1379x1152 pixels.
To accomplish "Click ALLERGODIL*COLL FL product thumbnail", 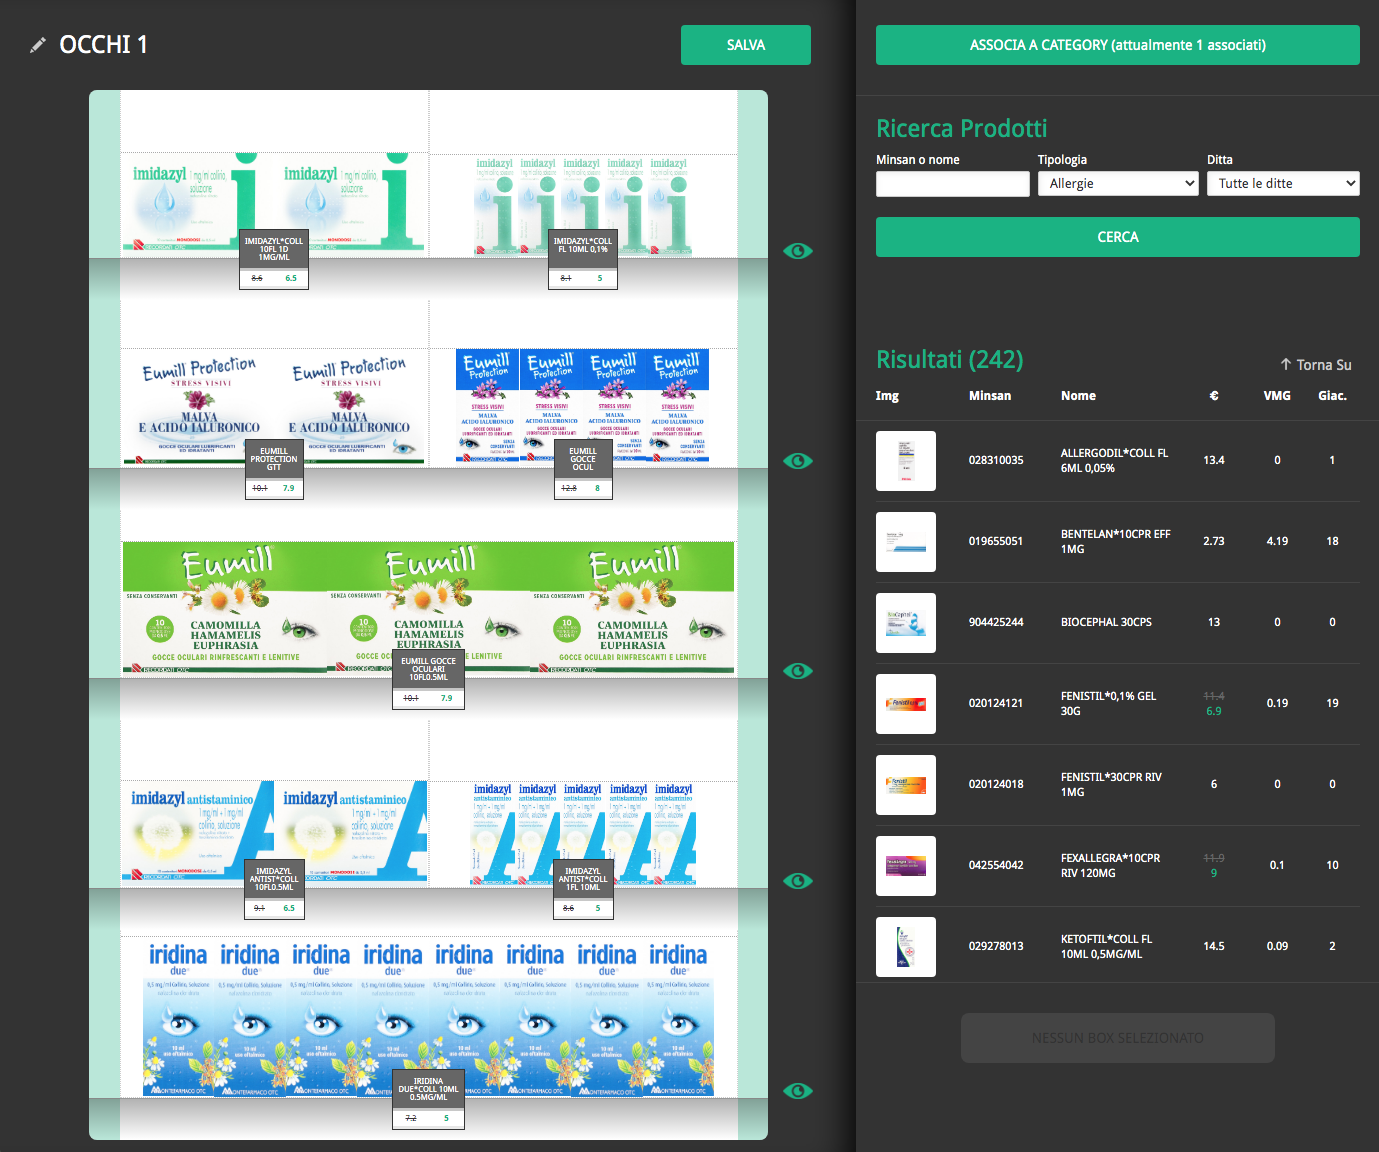I will pos(906,461).
